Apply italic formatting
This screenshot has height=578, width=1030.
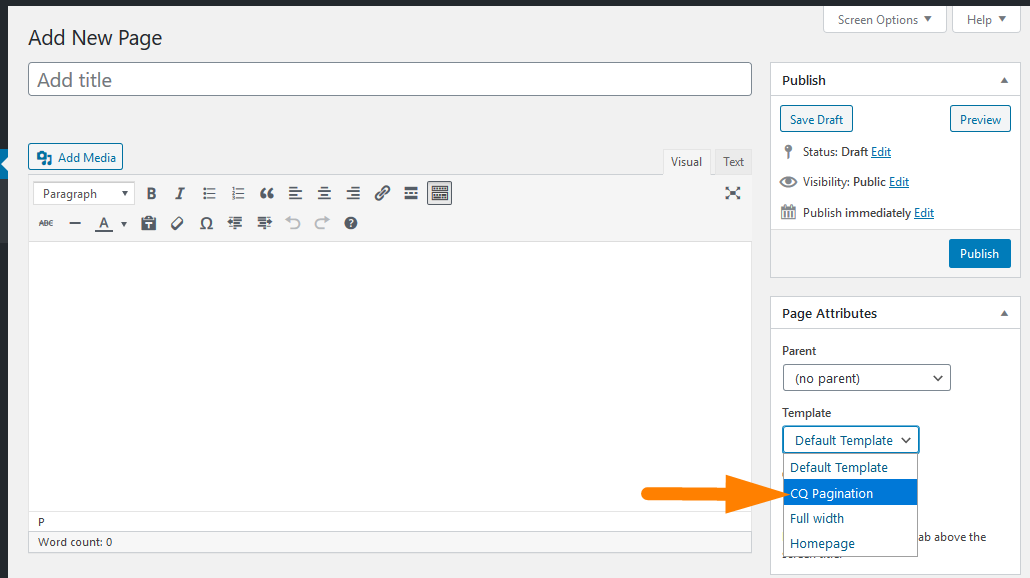pyautogui.click(x=179, y=193)
